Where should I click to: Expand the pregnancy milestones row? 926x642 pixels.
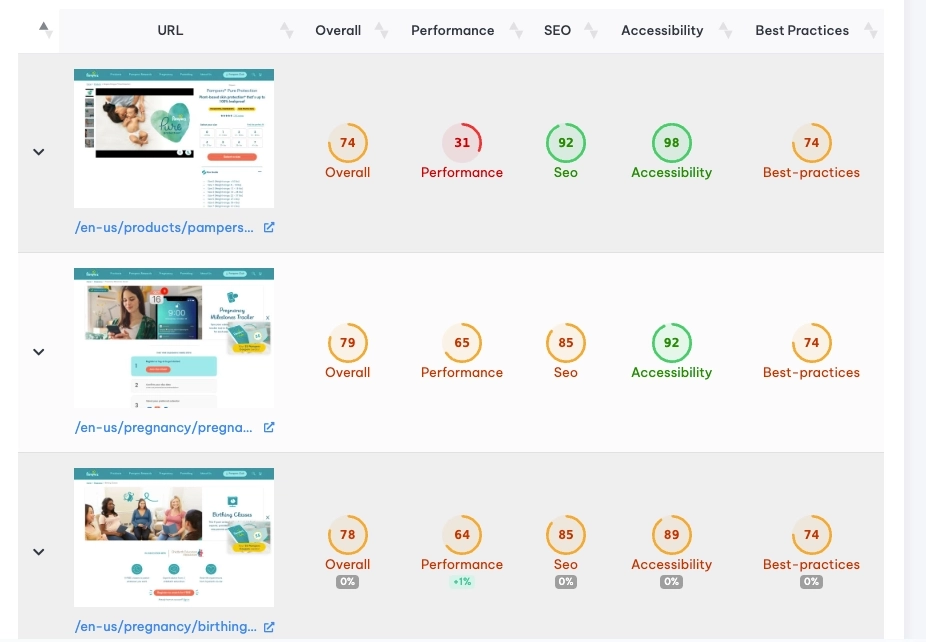pos(39,352)
